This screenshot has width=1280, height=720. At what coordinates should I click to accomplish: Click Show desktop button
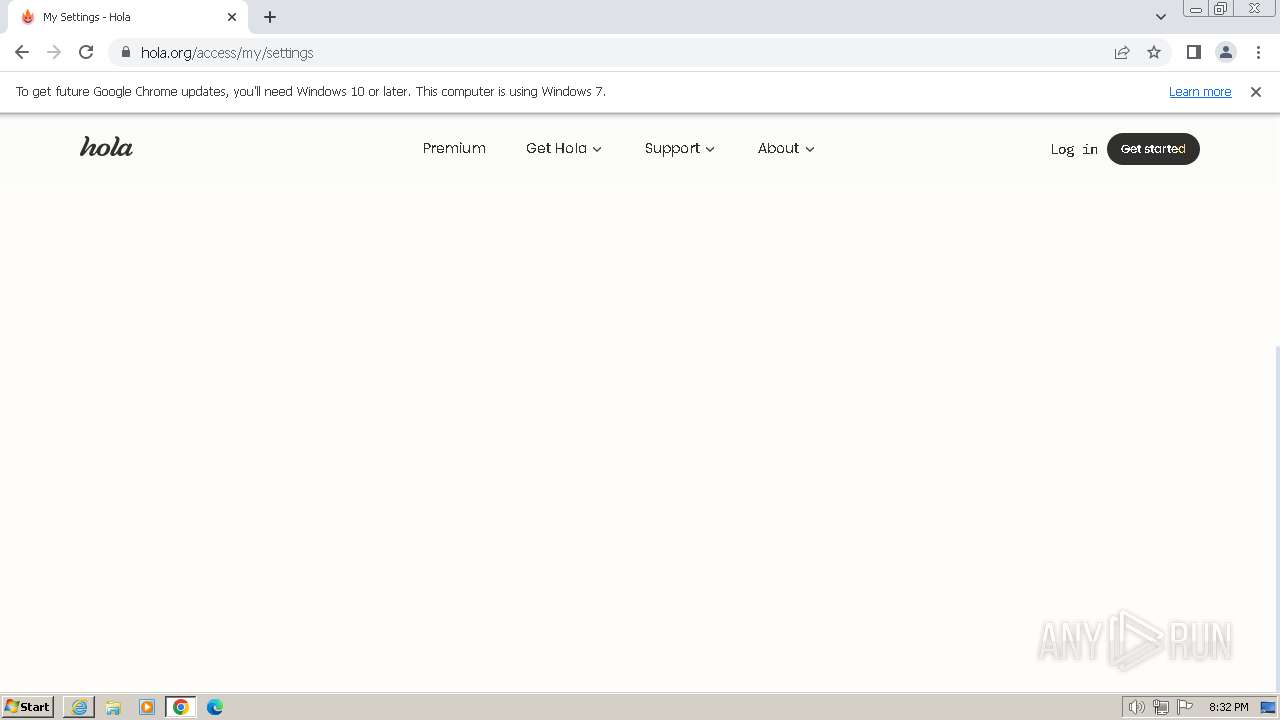tap(1268, 707)
